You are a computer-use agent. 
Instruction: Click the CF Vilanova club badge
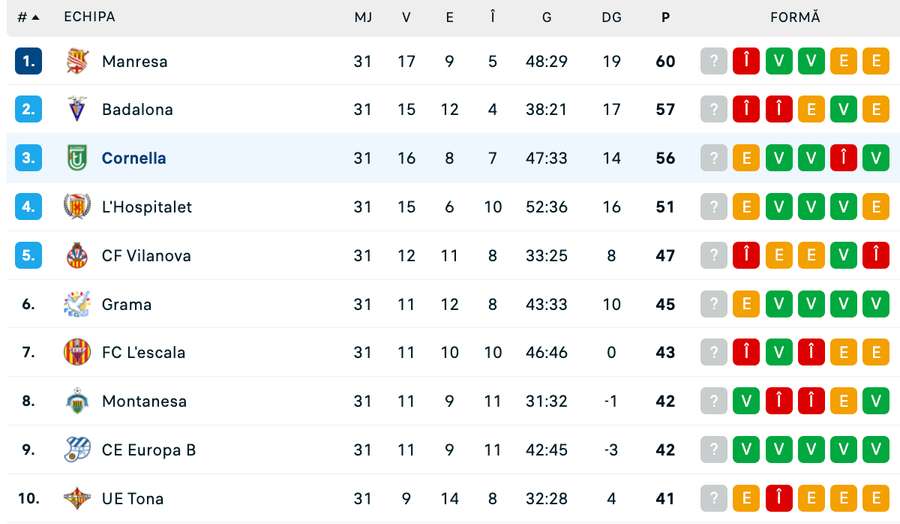pos(77,256)
